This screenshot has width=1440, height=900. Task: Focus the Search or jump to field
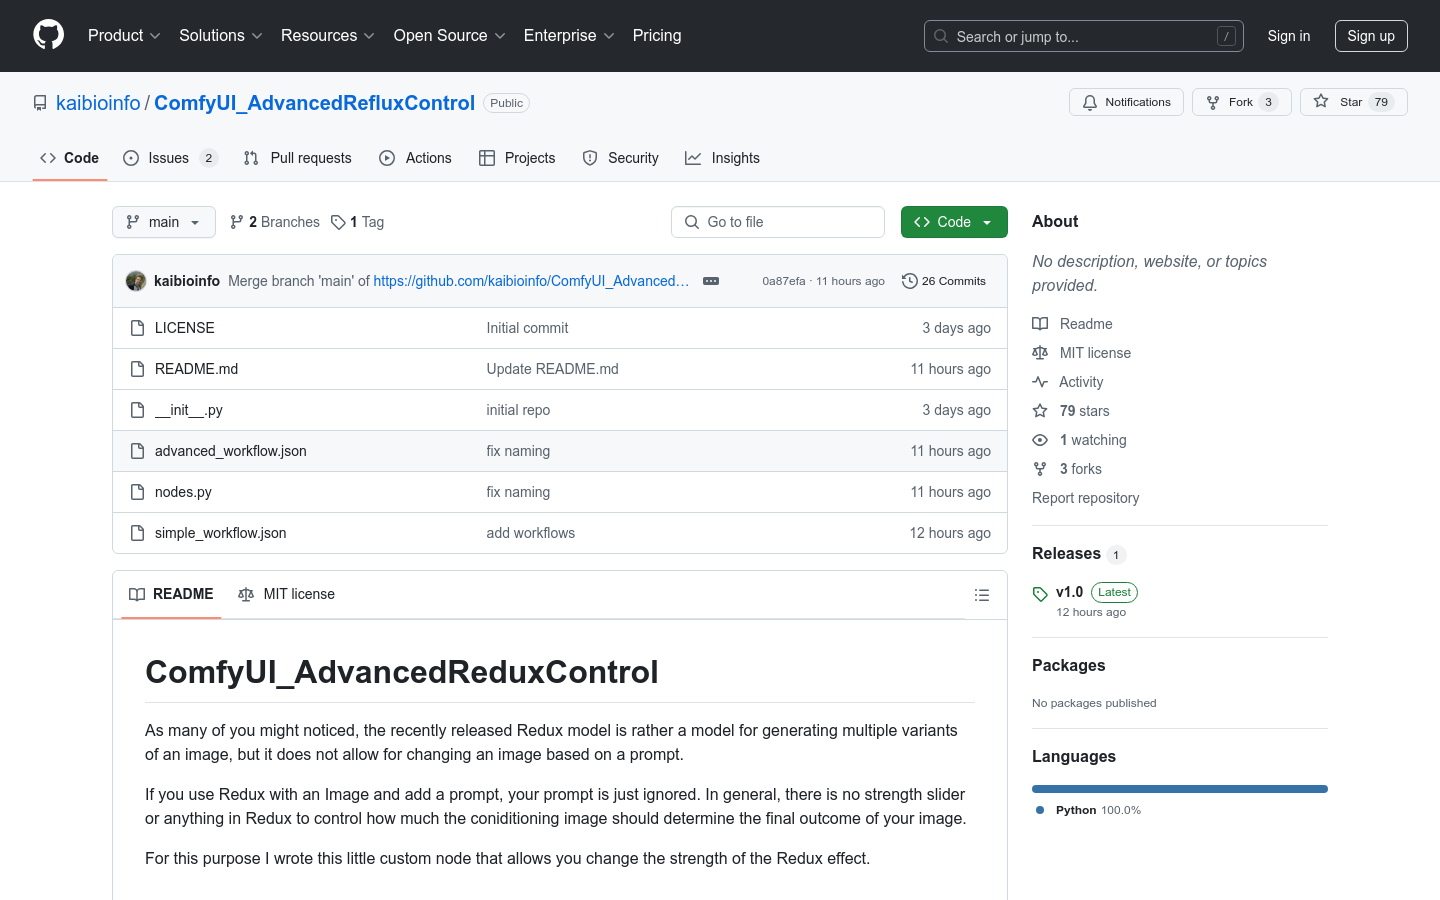[x=1084, y=36]
